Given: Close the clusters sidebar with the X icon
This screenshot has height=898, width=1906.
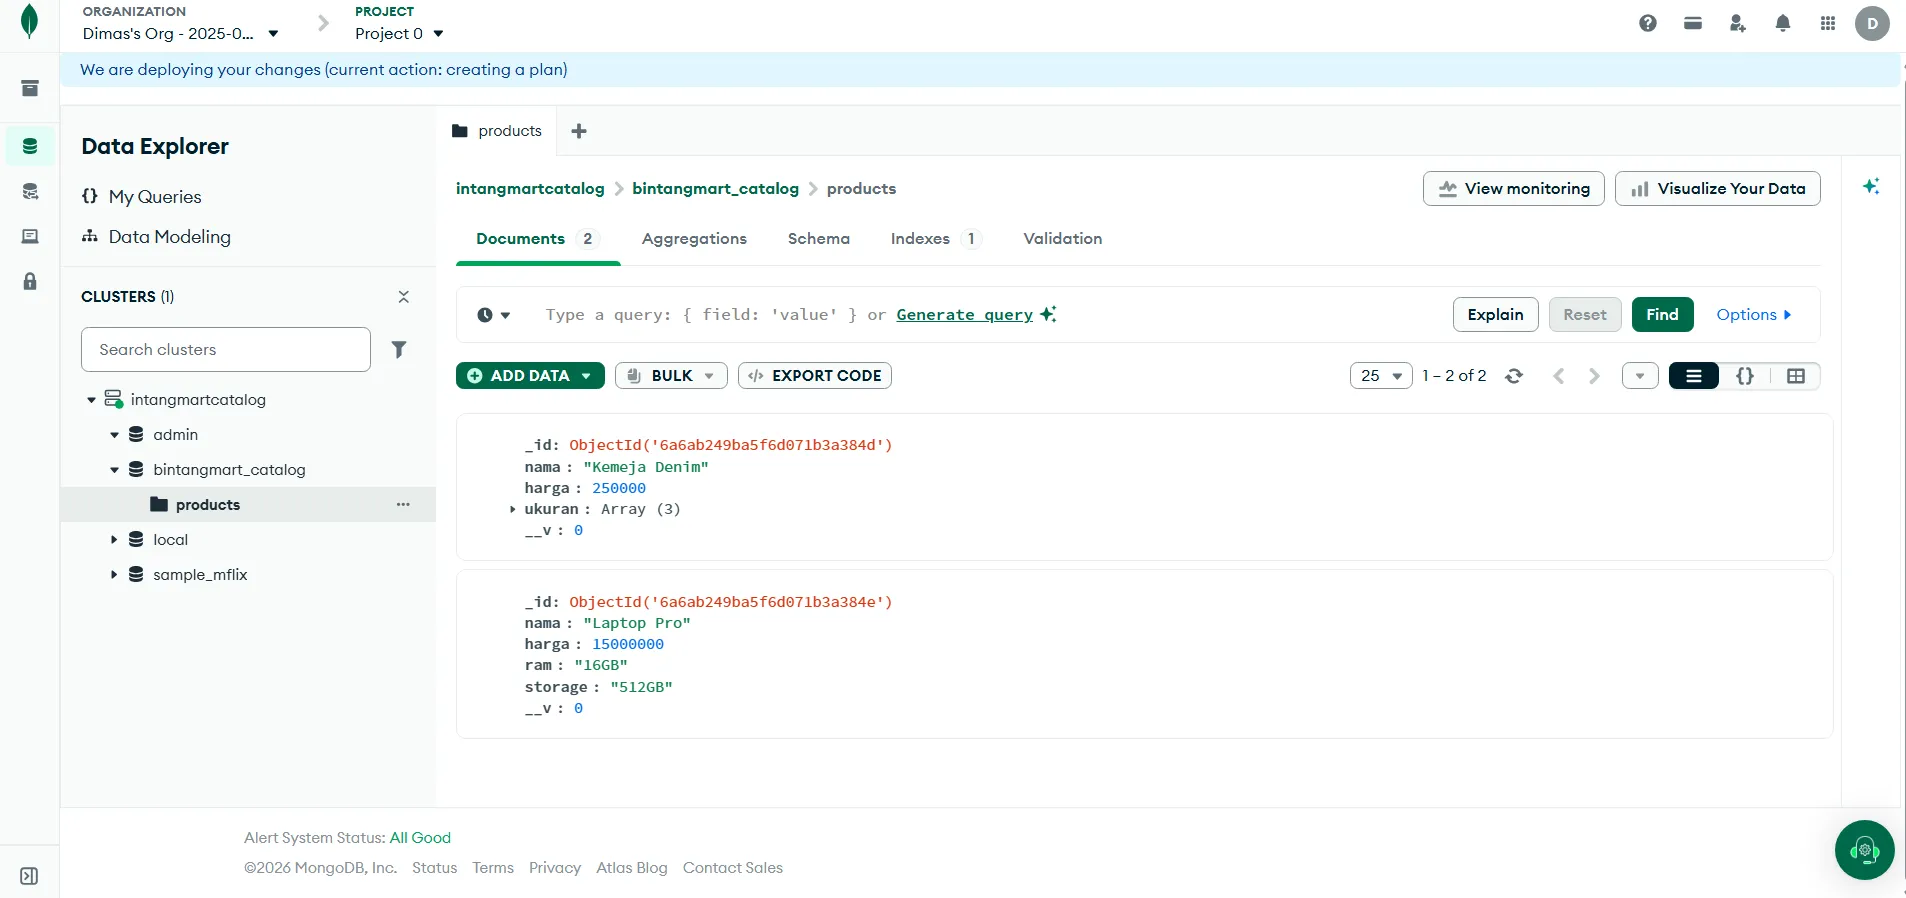Looking at the screenshot, I should (404, 297).
